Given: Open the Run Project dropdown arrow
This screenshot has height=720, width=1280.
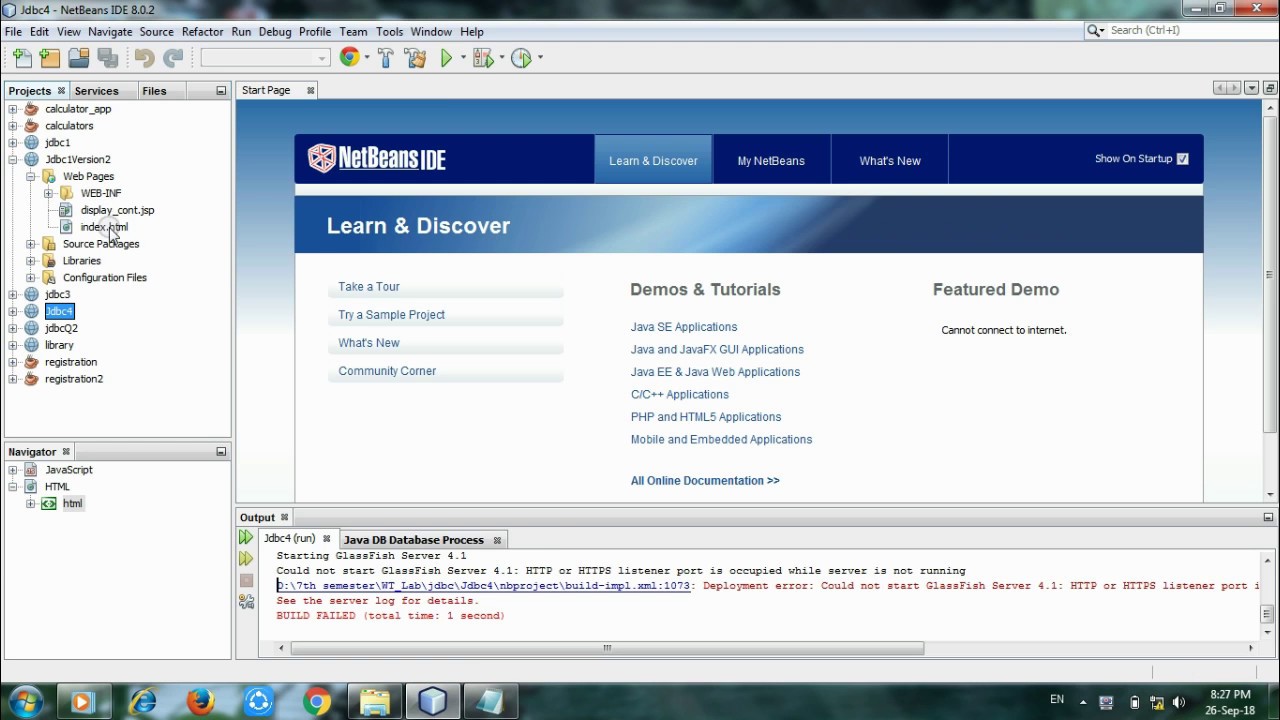Looking at the screenshot, I should tap(462, 58).
